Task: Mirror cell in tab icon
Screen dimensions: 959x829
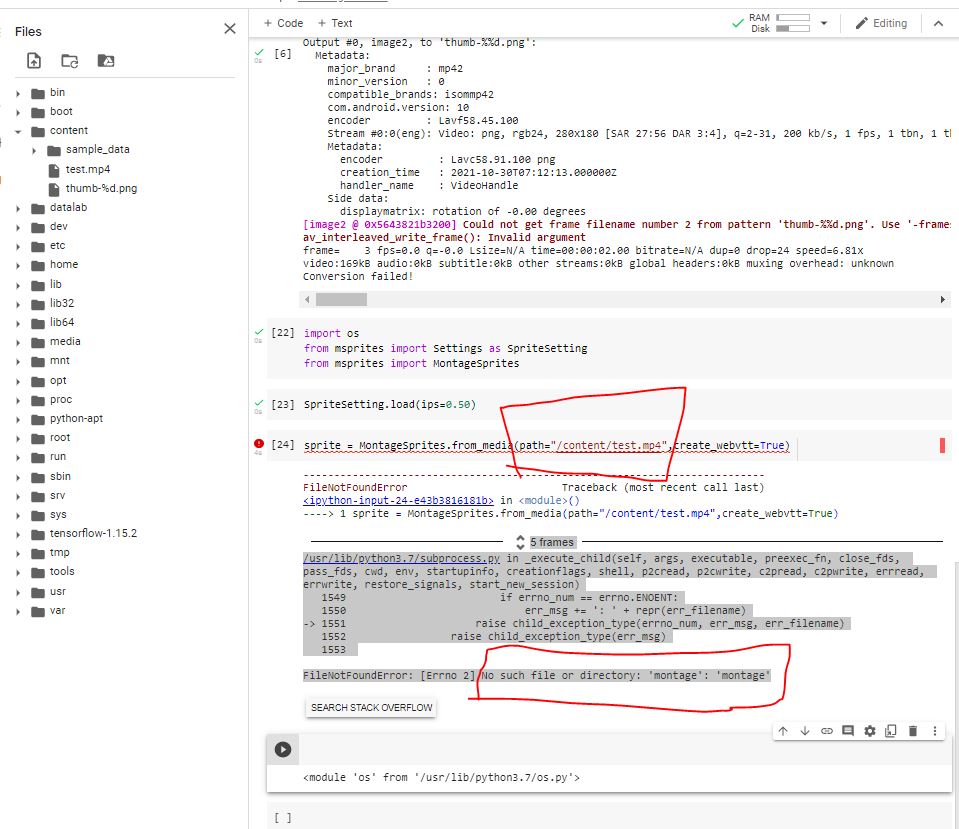Action: pos(891,730)
